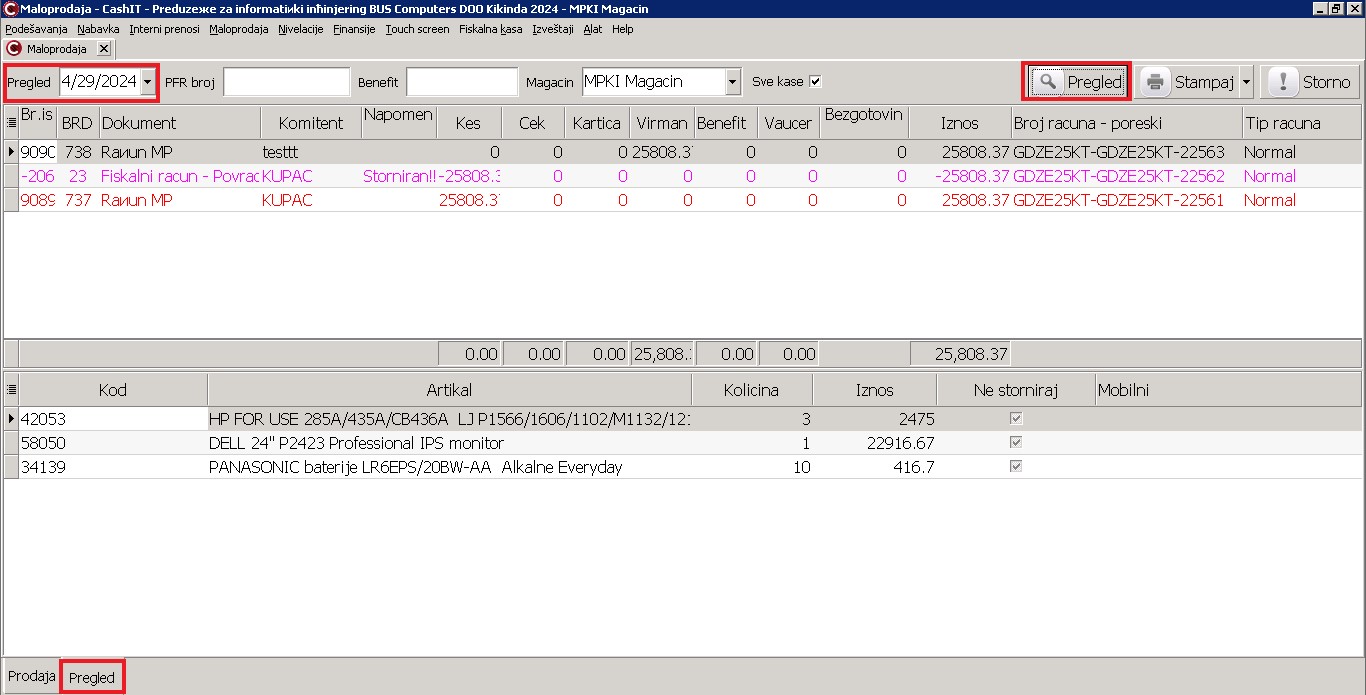Click the articles grid column chooser icon

11,390
